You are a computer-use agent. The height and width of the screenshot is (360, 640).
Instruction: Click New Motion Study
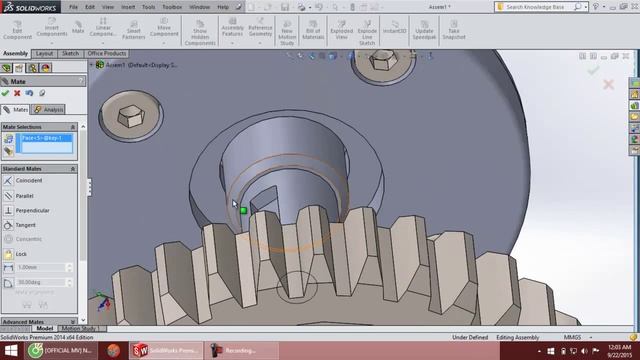(x=287, y=33)
